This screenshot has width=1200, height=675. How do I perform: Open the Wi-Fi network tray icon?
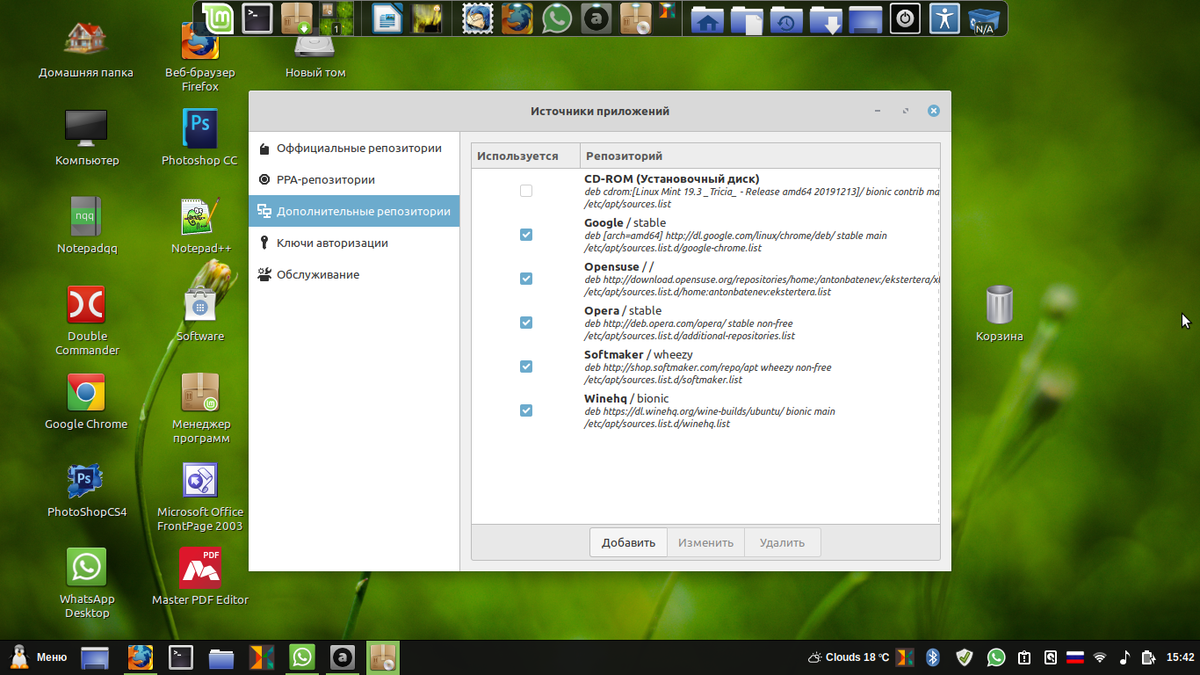tap(1100, 657)
